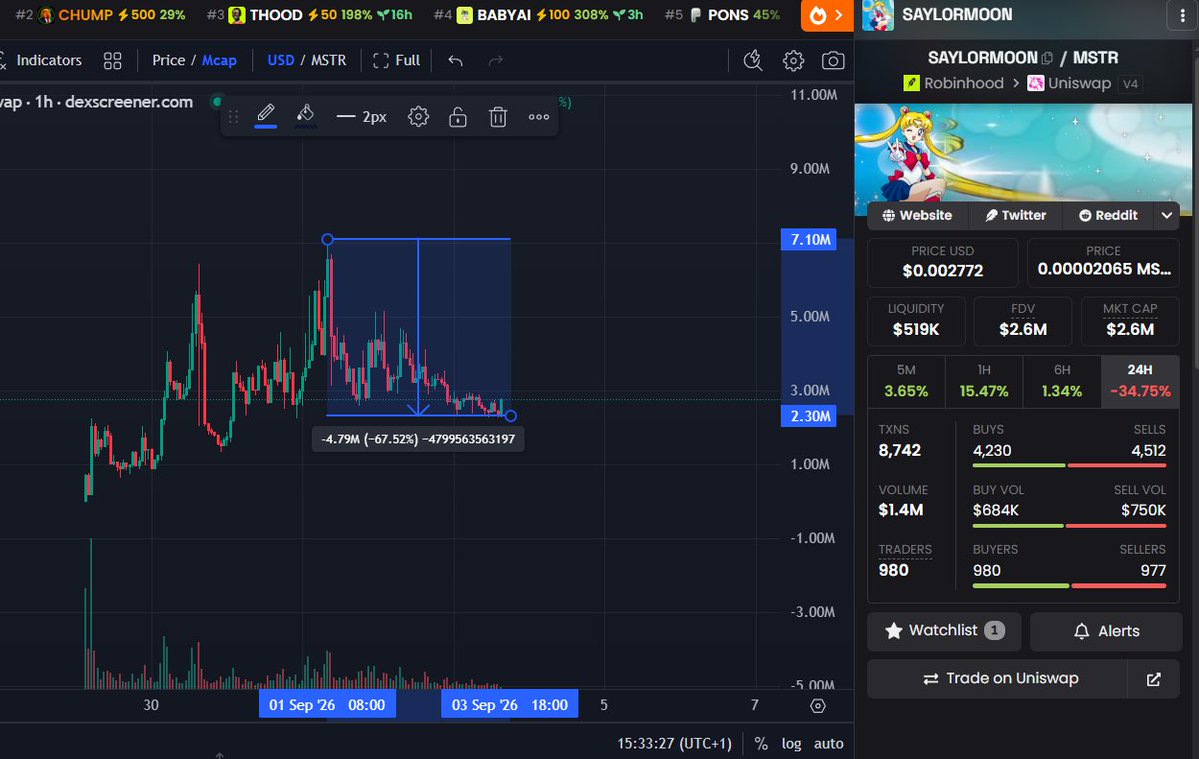Open drawing settings gear in floating toolbar
This screenshot has width=1199, height=759.
(418, 117)
